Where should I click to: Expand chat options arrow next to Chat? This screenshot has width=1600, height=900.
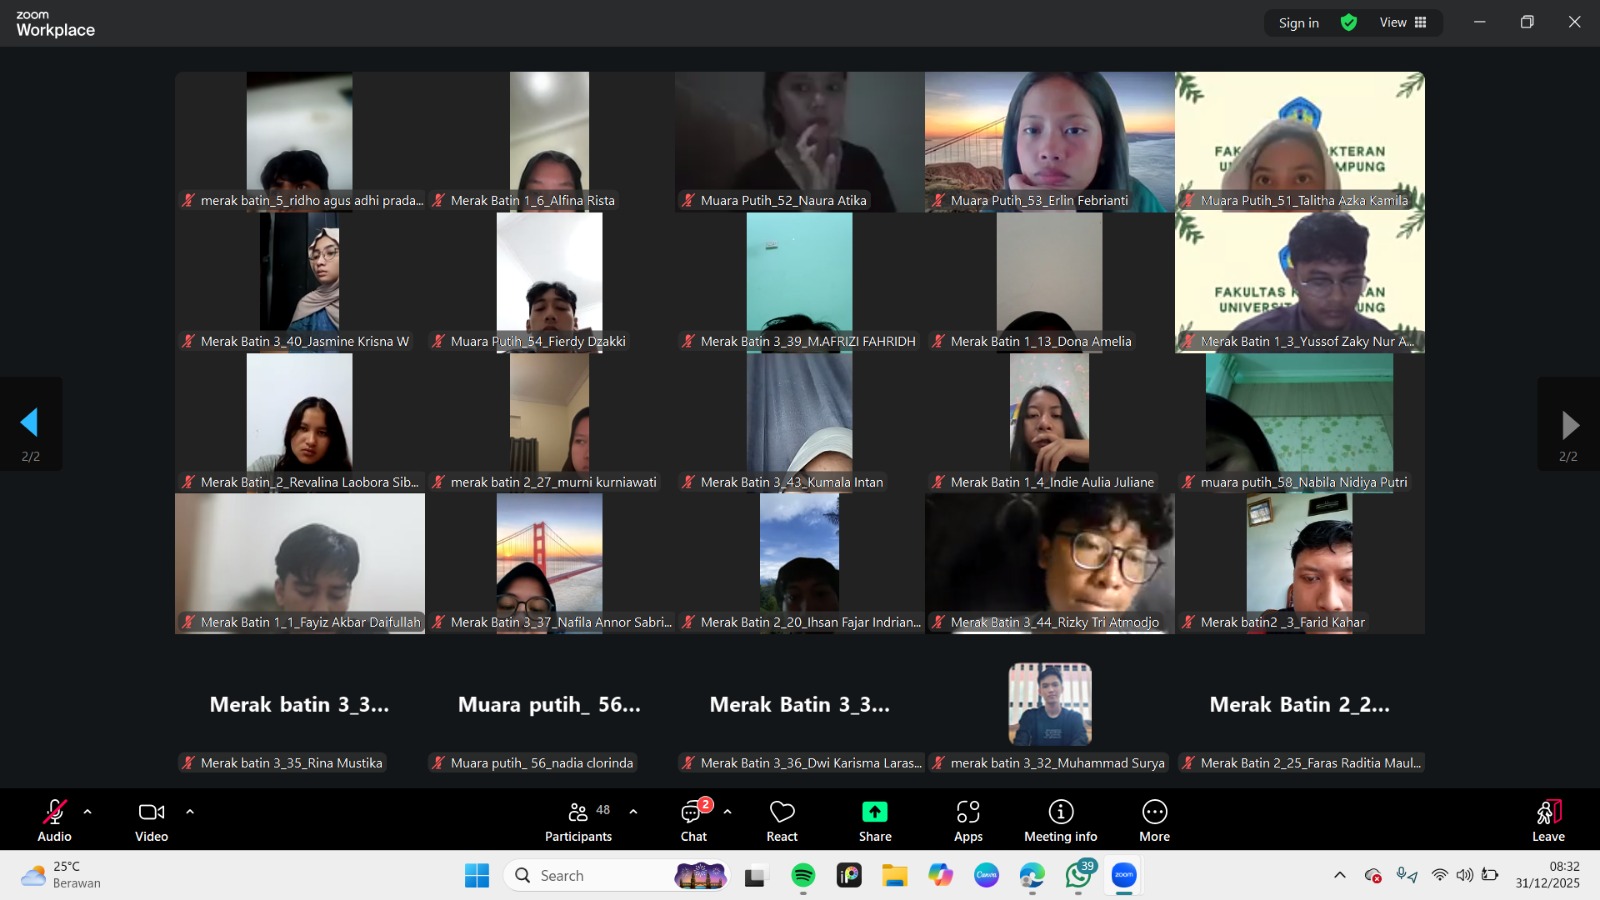(x=727, y=812)
